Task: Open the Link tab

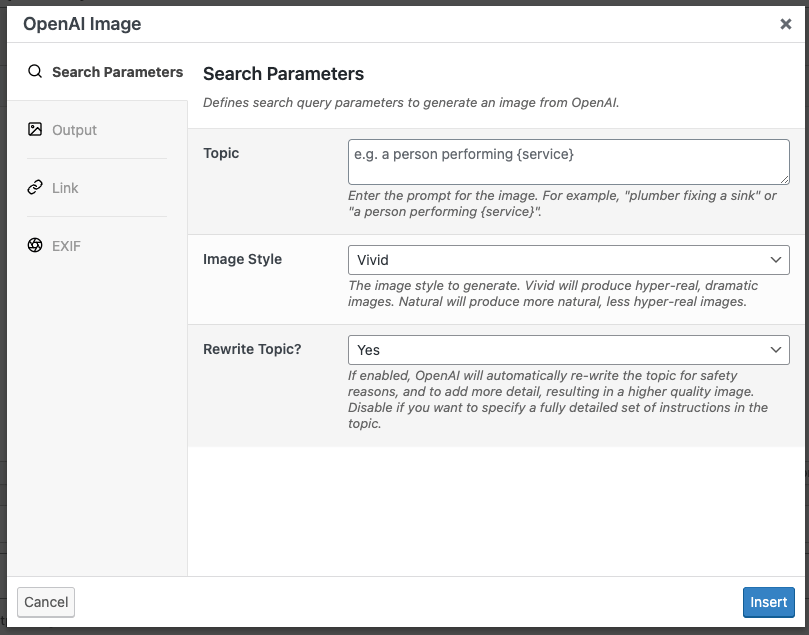Action: click(x=97, y=188)
